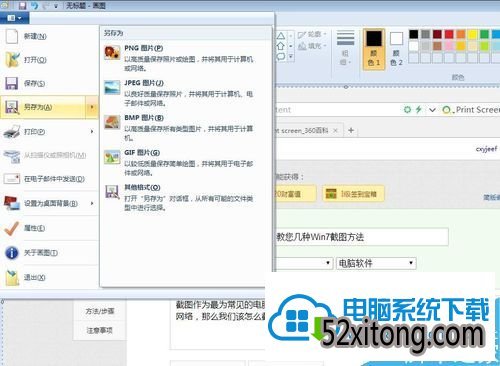Image resolution: width=500 pixels, height=366 pixels.
Task: Select the 方法/步骤 side tab
Action: pos(100,311)
